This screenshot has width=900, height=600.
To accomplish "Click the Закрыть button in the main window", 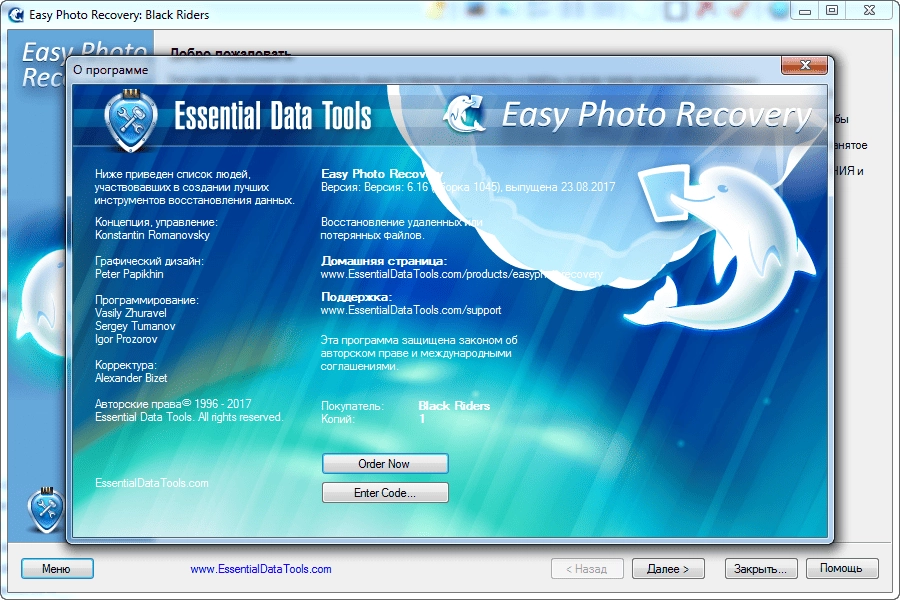I will tap(761, 568).
